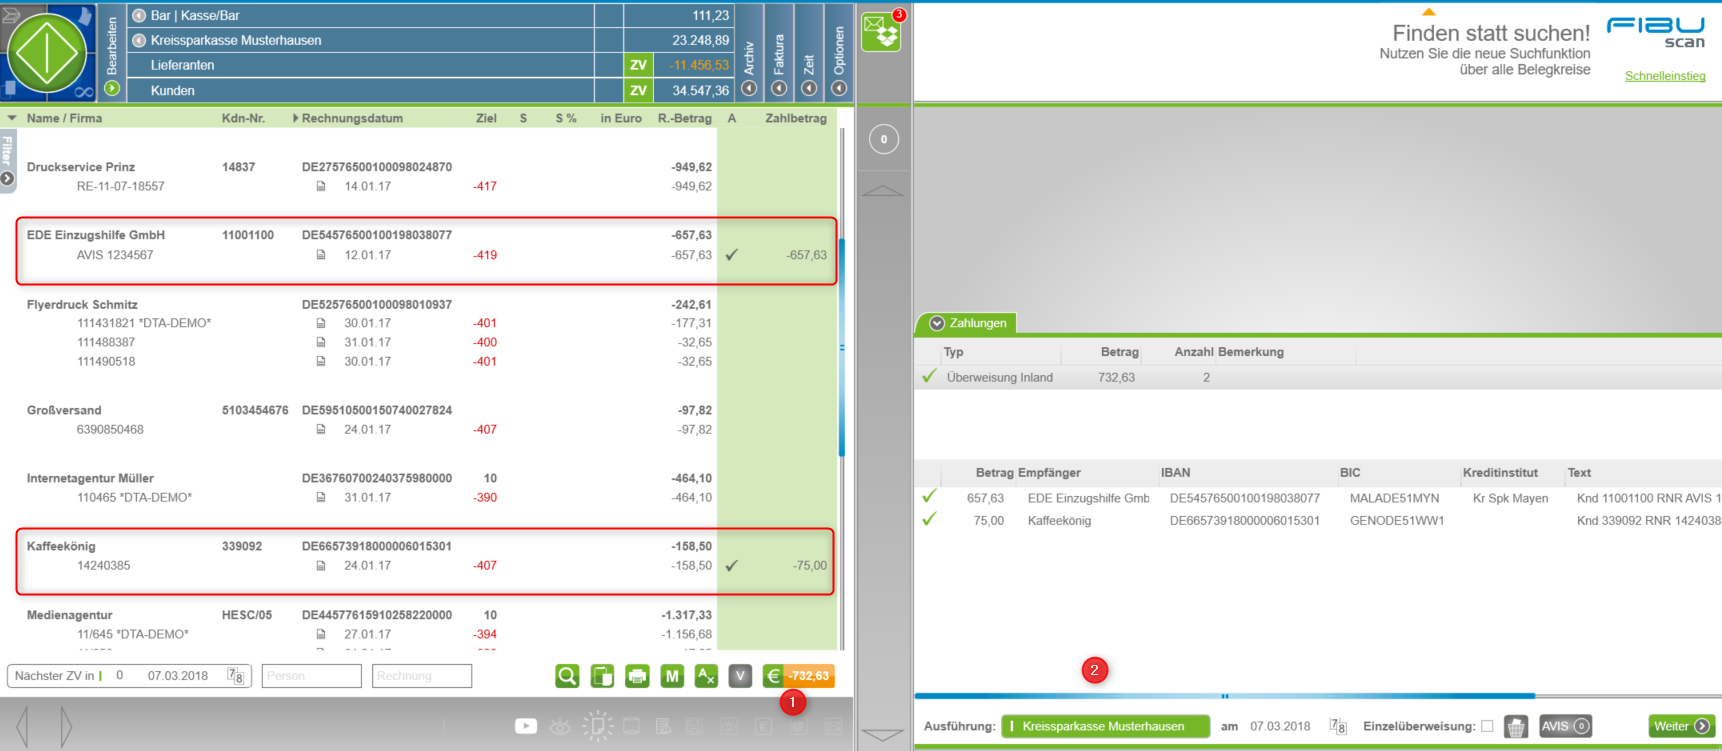Open the Schnelleinstieg link
The width and height of the screenshot is (1722, 751).
[1665, 76]
